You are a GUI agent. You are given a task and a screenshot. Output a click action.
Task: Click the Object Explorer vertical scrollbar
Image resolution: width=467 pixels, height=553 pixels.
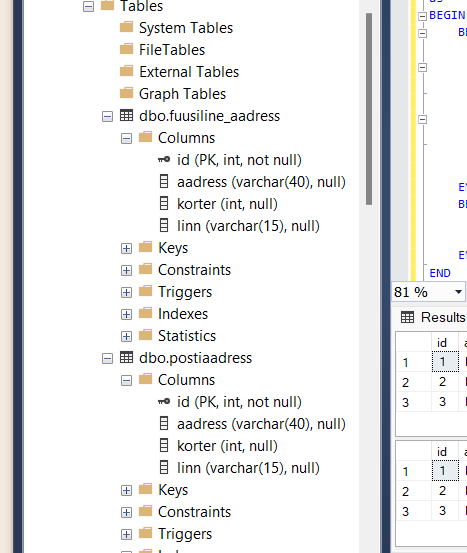[x=369, y=109]
